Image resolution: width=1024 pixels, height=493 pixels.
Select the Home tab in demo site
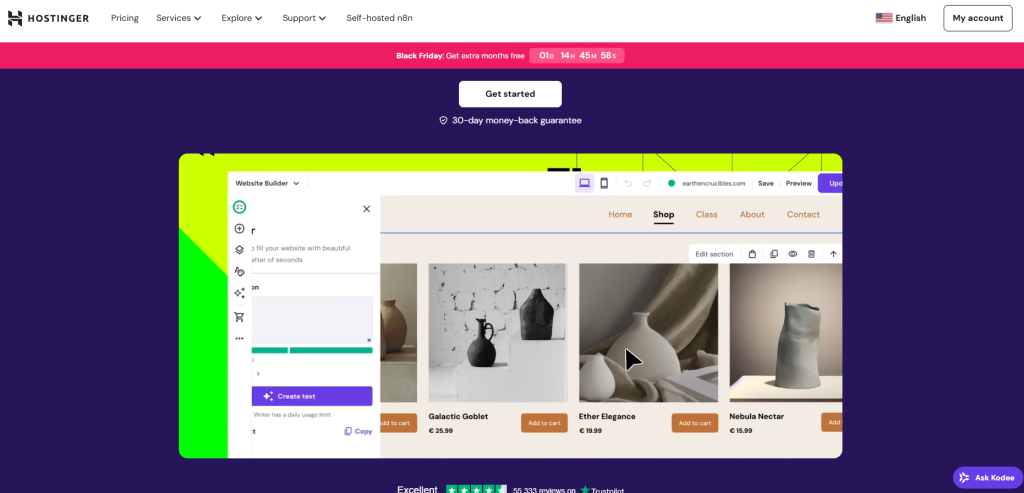620,214
